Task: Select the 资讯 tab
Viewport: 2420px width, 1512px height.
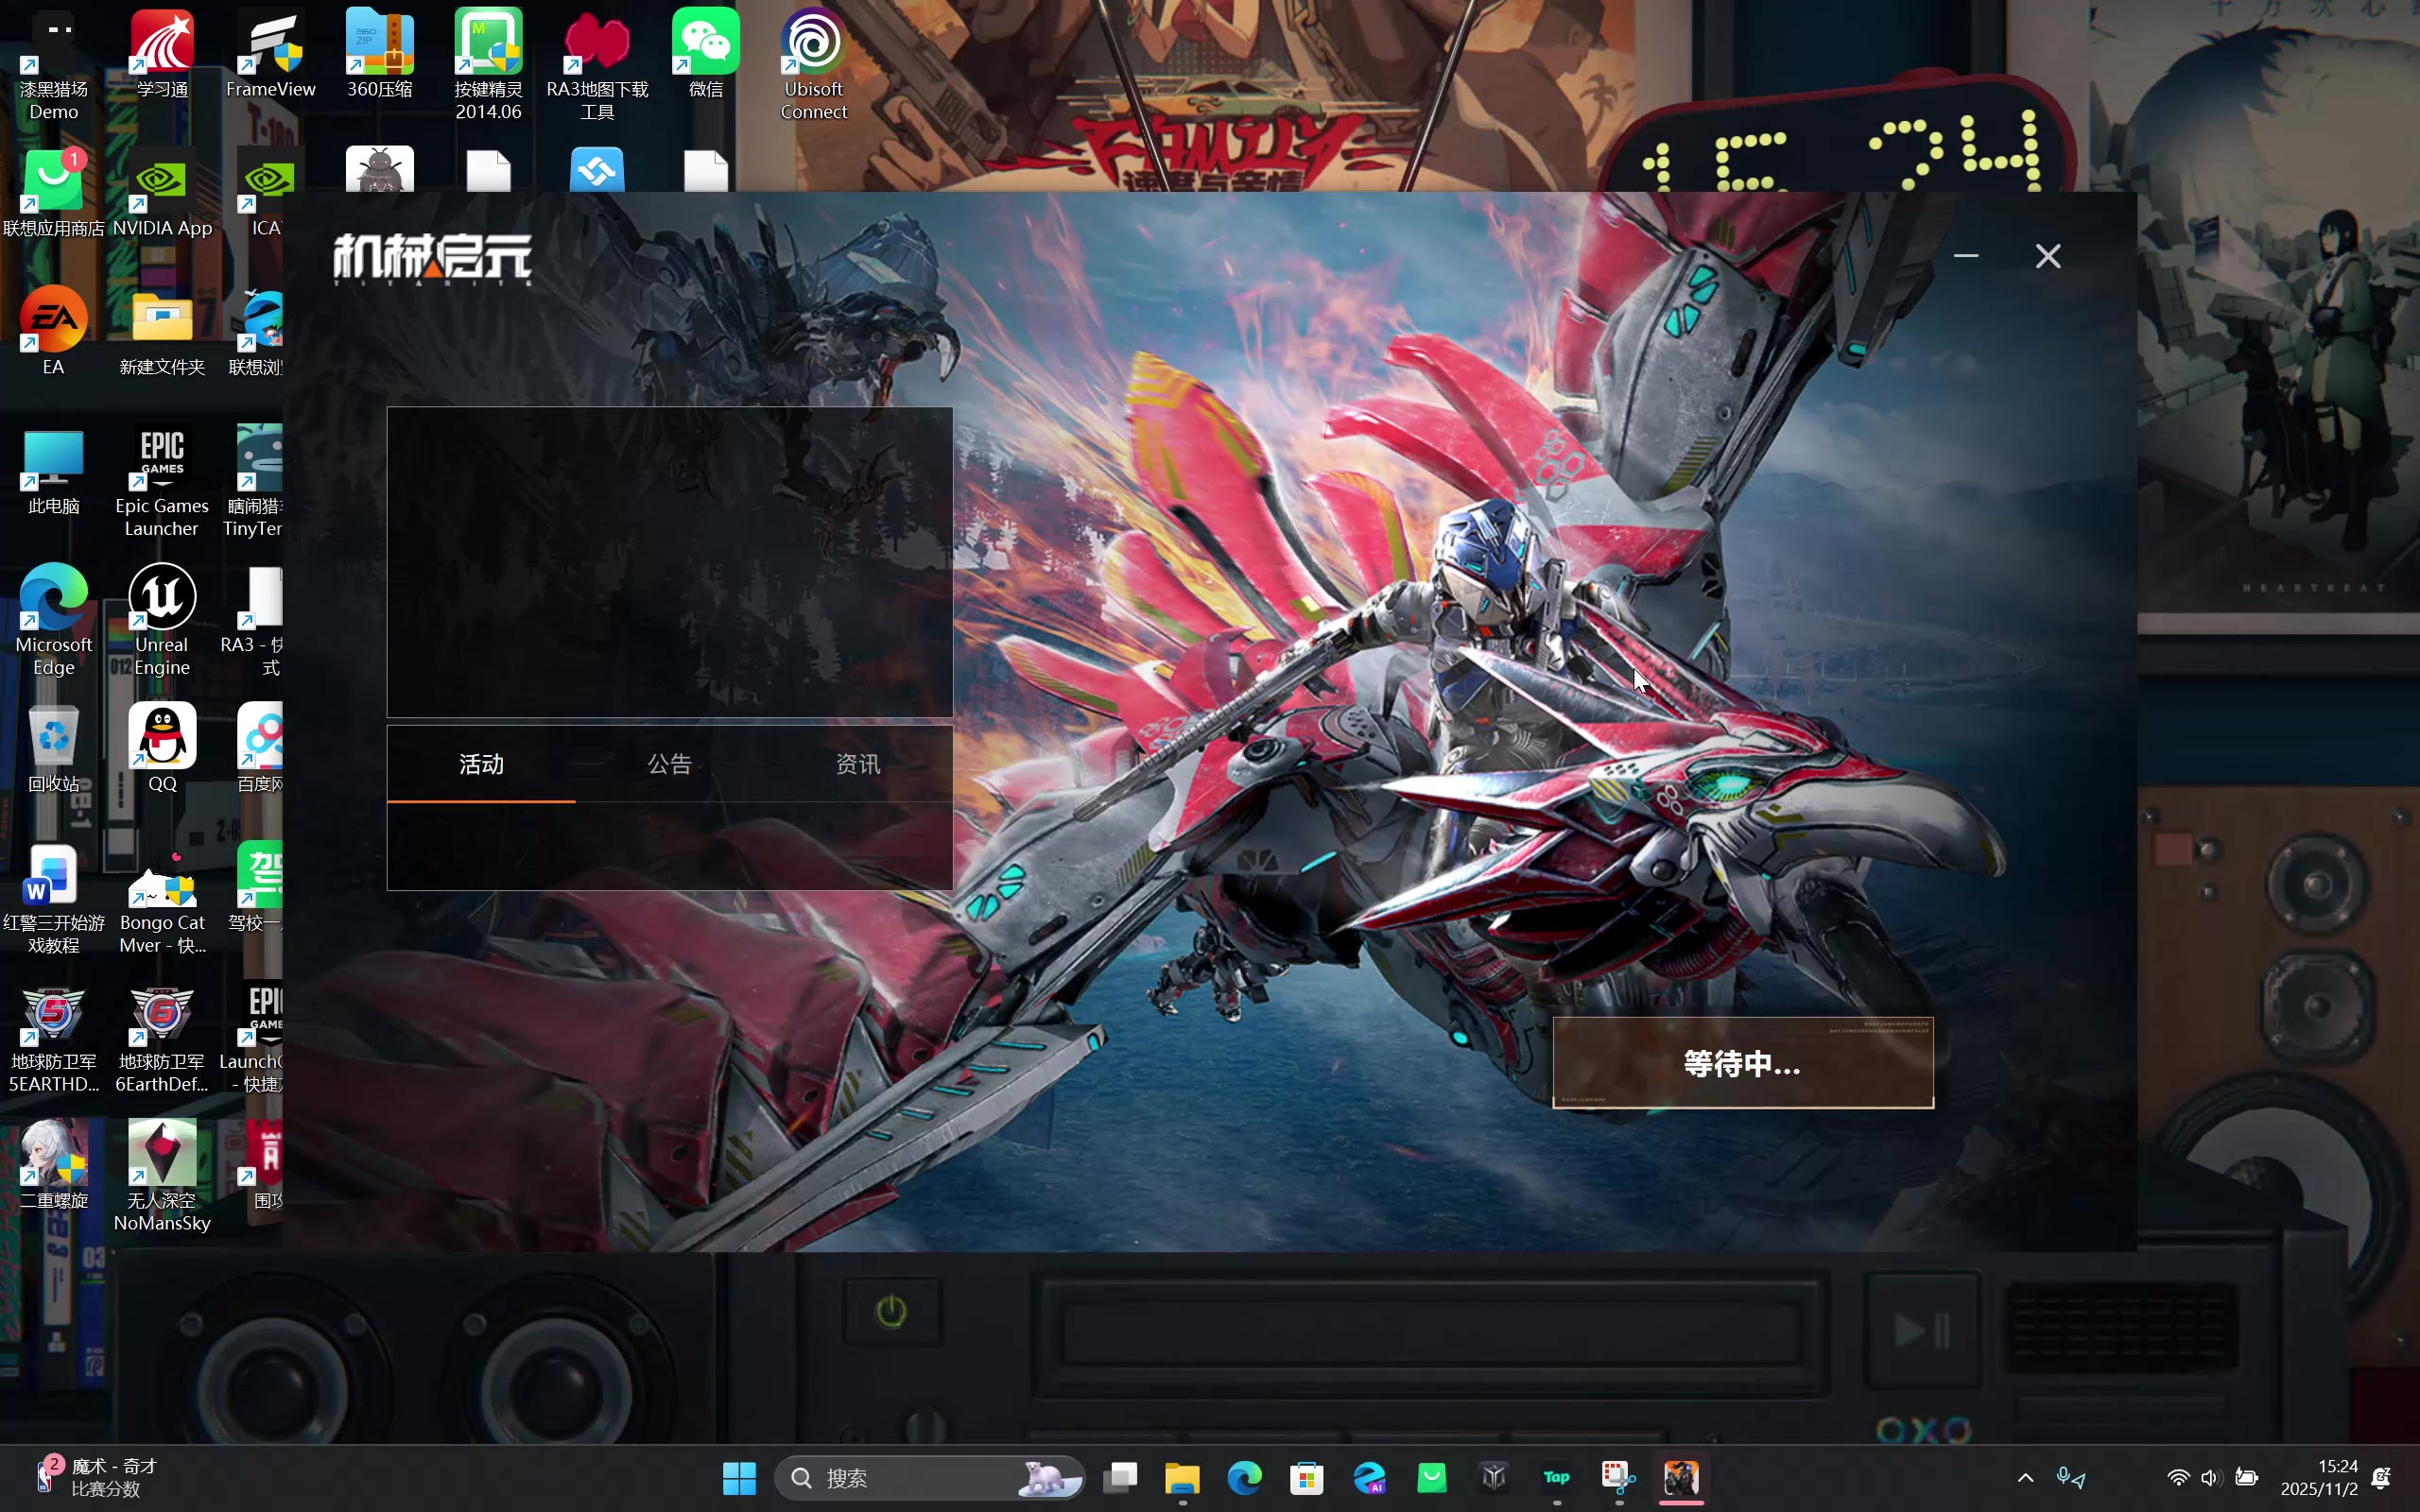Action: coord(857,764)
